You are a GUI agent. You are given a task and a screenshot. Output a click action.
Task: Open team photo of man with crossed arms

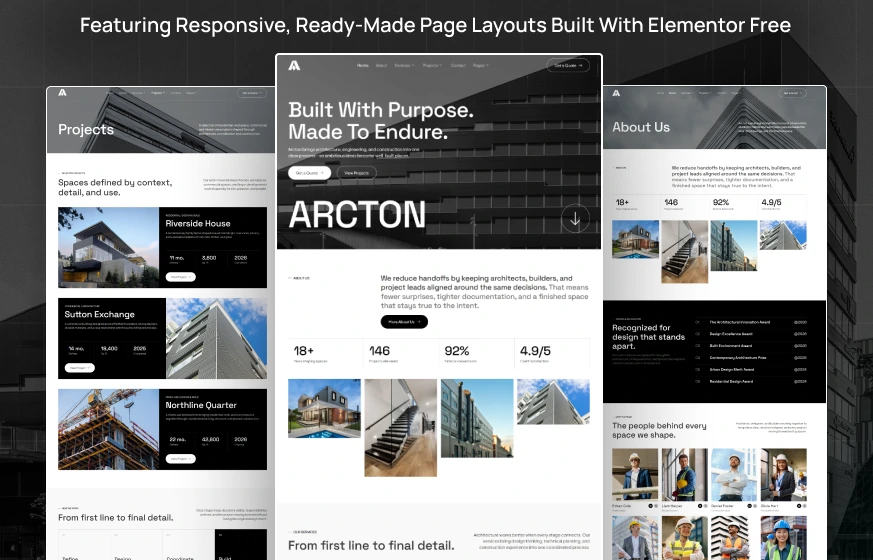[734, 475]
